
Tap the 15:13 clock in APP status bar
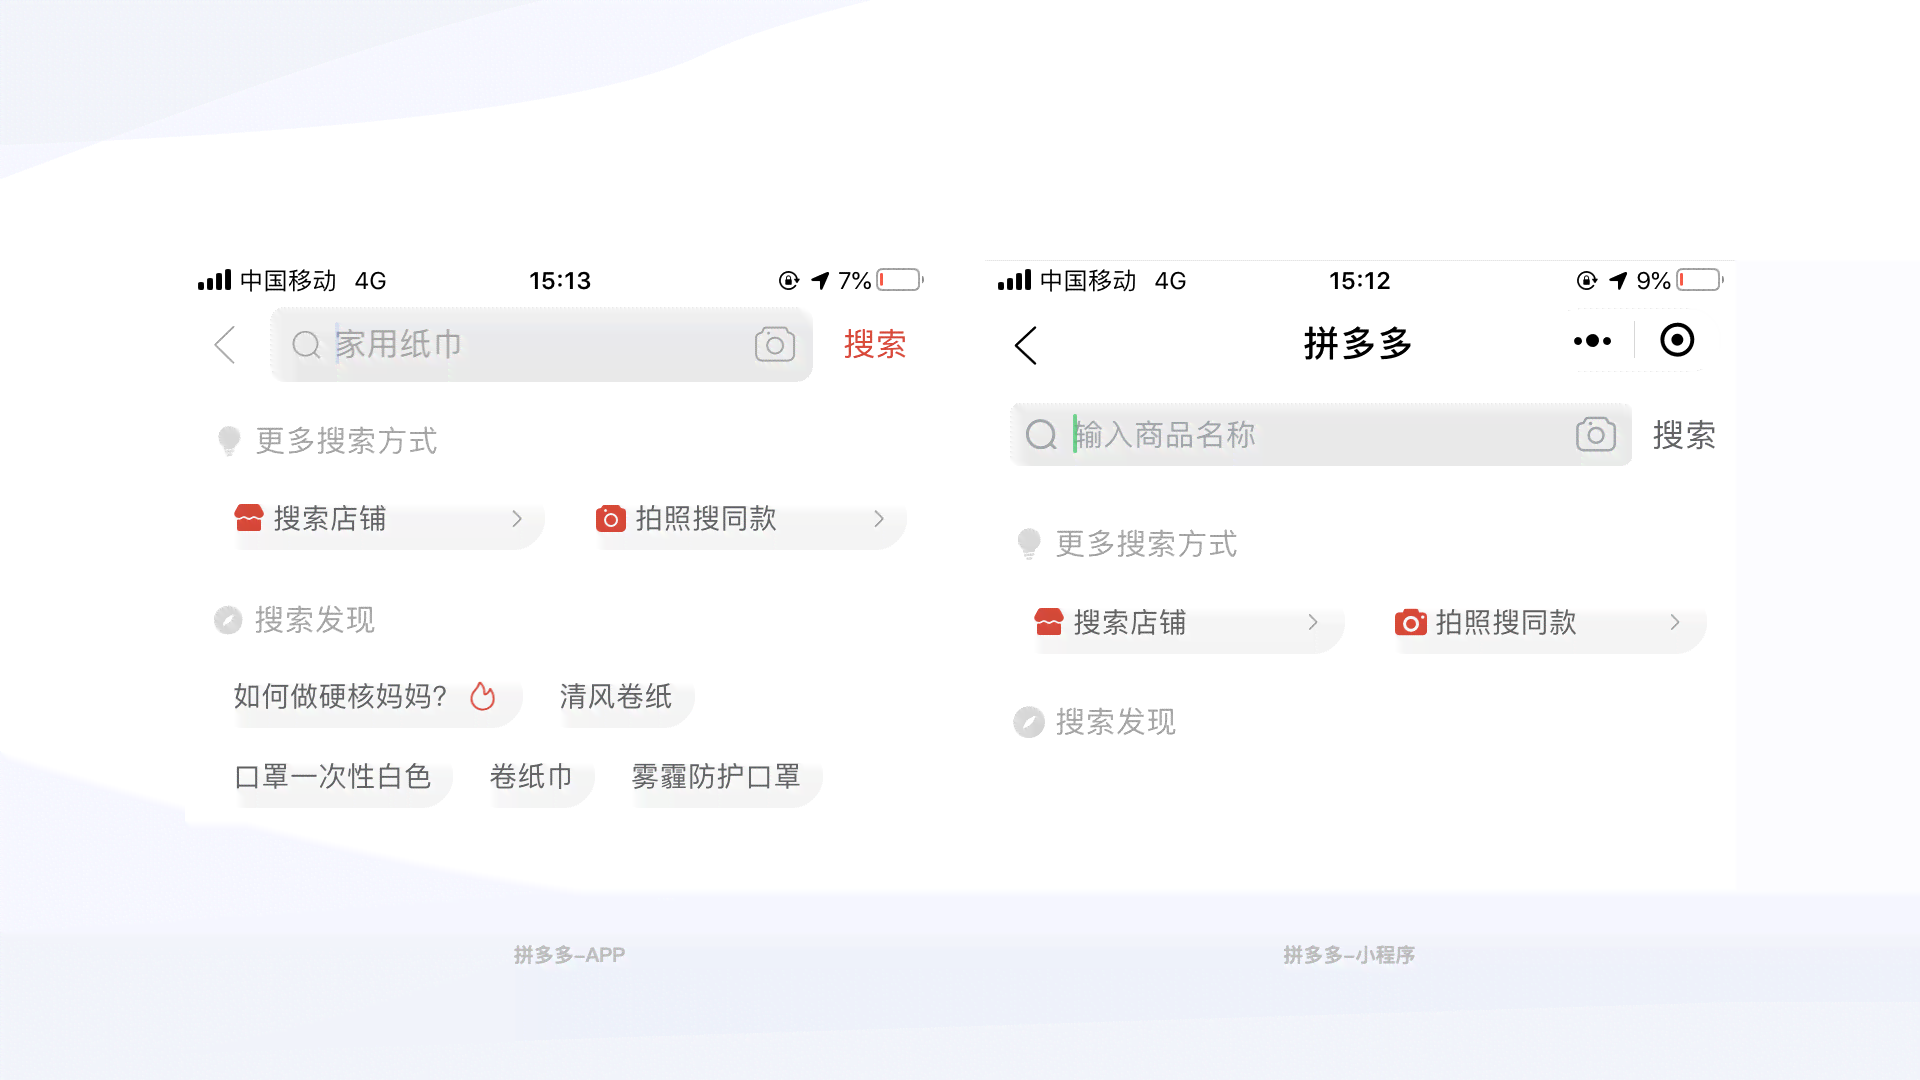pyautogui.click(x=560, y=281)
